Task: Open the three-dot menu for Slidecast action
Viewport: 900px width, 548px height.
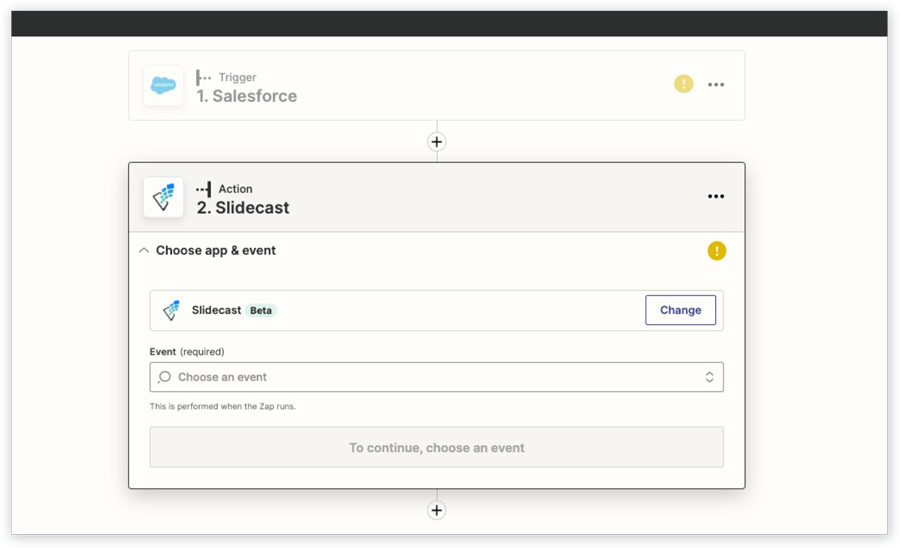Action: click(716, 196)
